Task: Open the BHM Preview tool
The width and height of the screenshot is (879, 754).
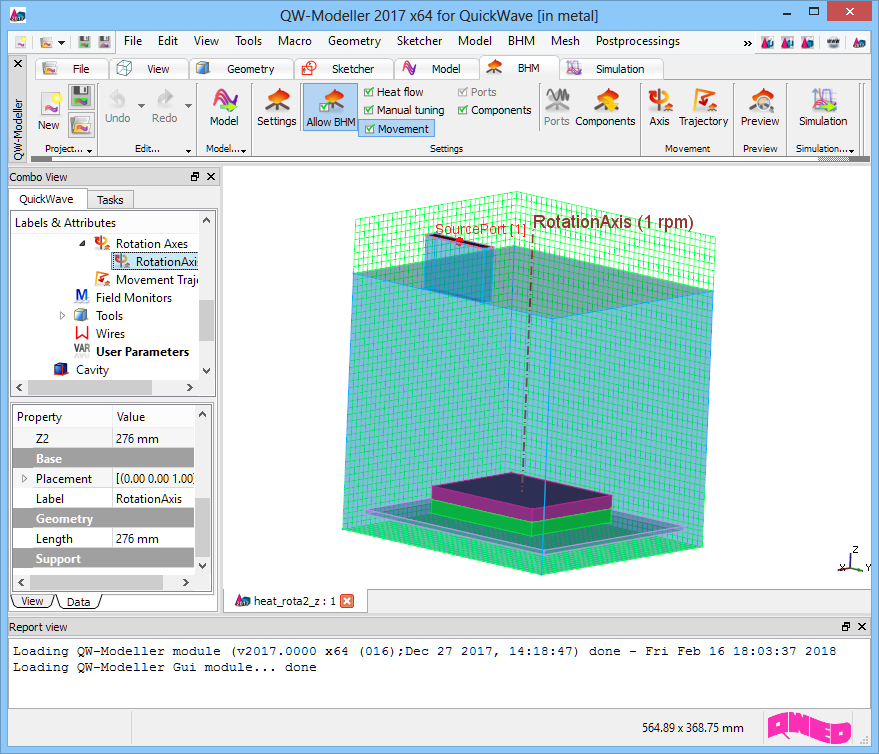Action: click(760, 108)
